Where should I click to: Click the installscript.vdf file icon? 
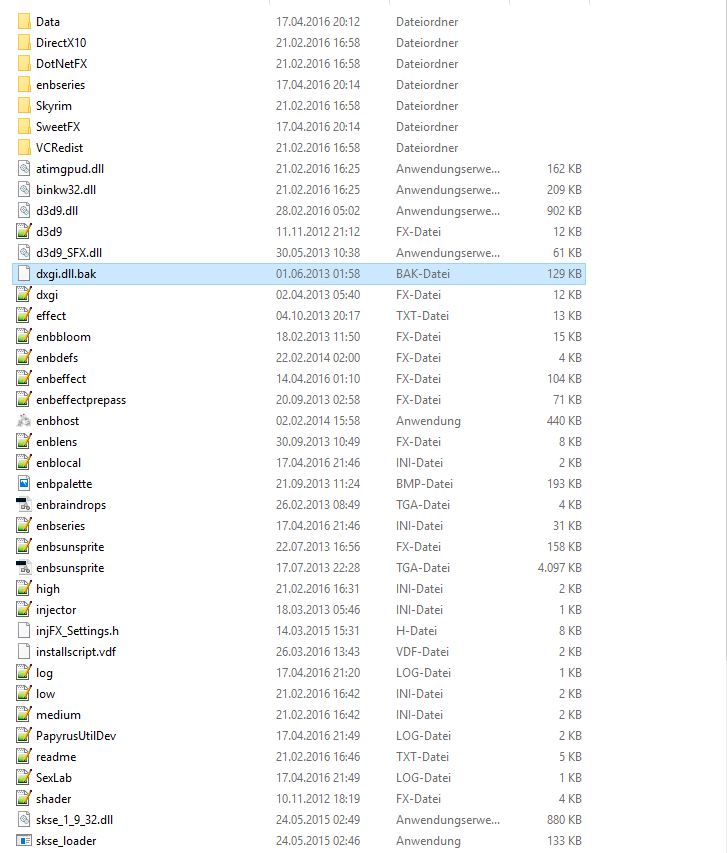[x=24, y=652]
